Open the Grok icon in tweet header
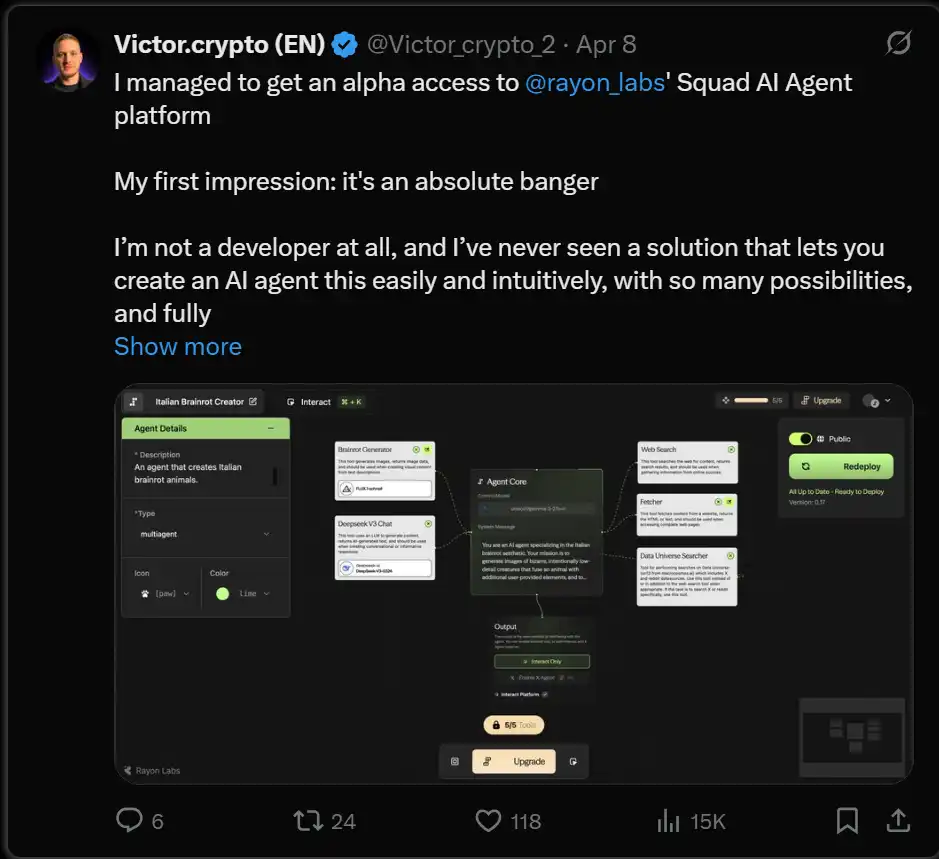The height and width of the screenshot is (859, 939). (x=898, y=43)
